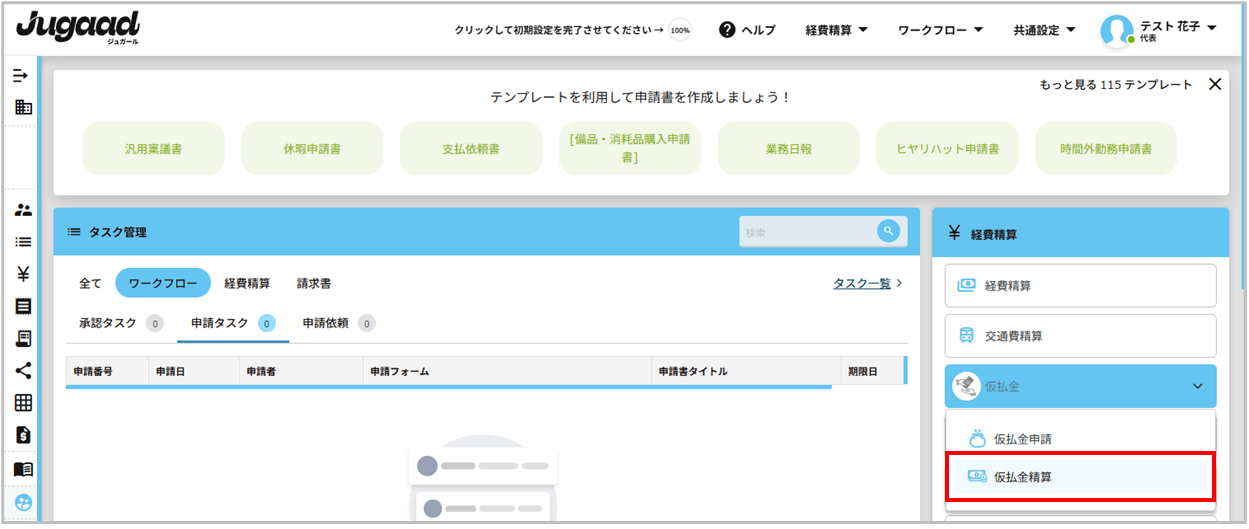Viewport: 1249px width, 529px height.
Task: Click もっと見る 115 テンプレート link
Action: coord(1116,85)
